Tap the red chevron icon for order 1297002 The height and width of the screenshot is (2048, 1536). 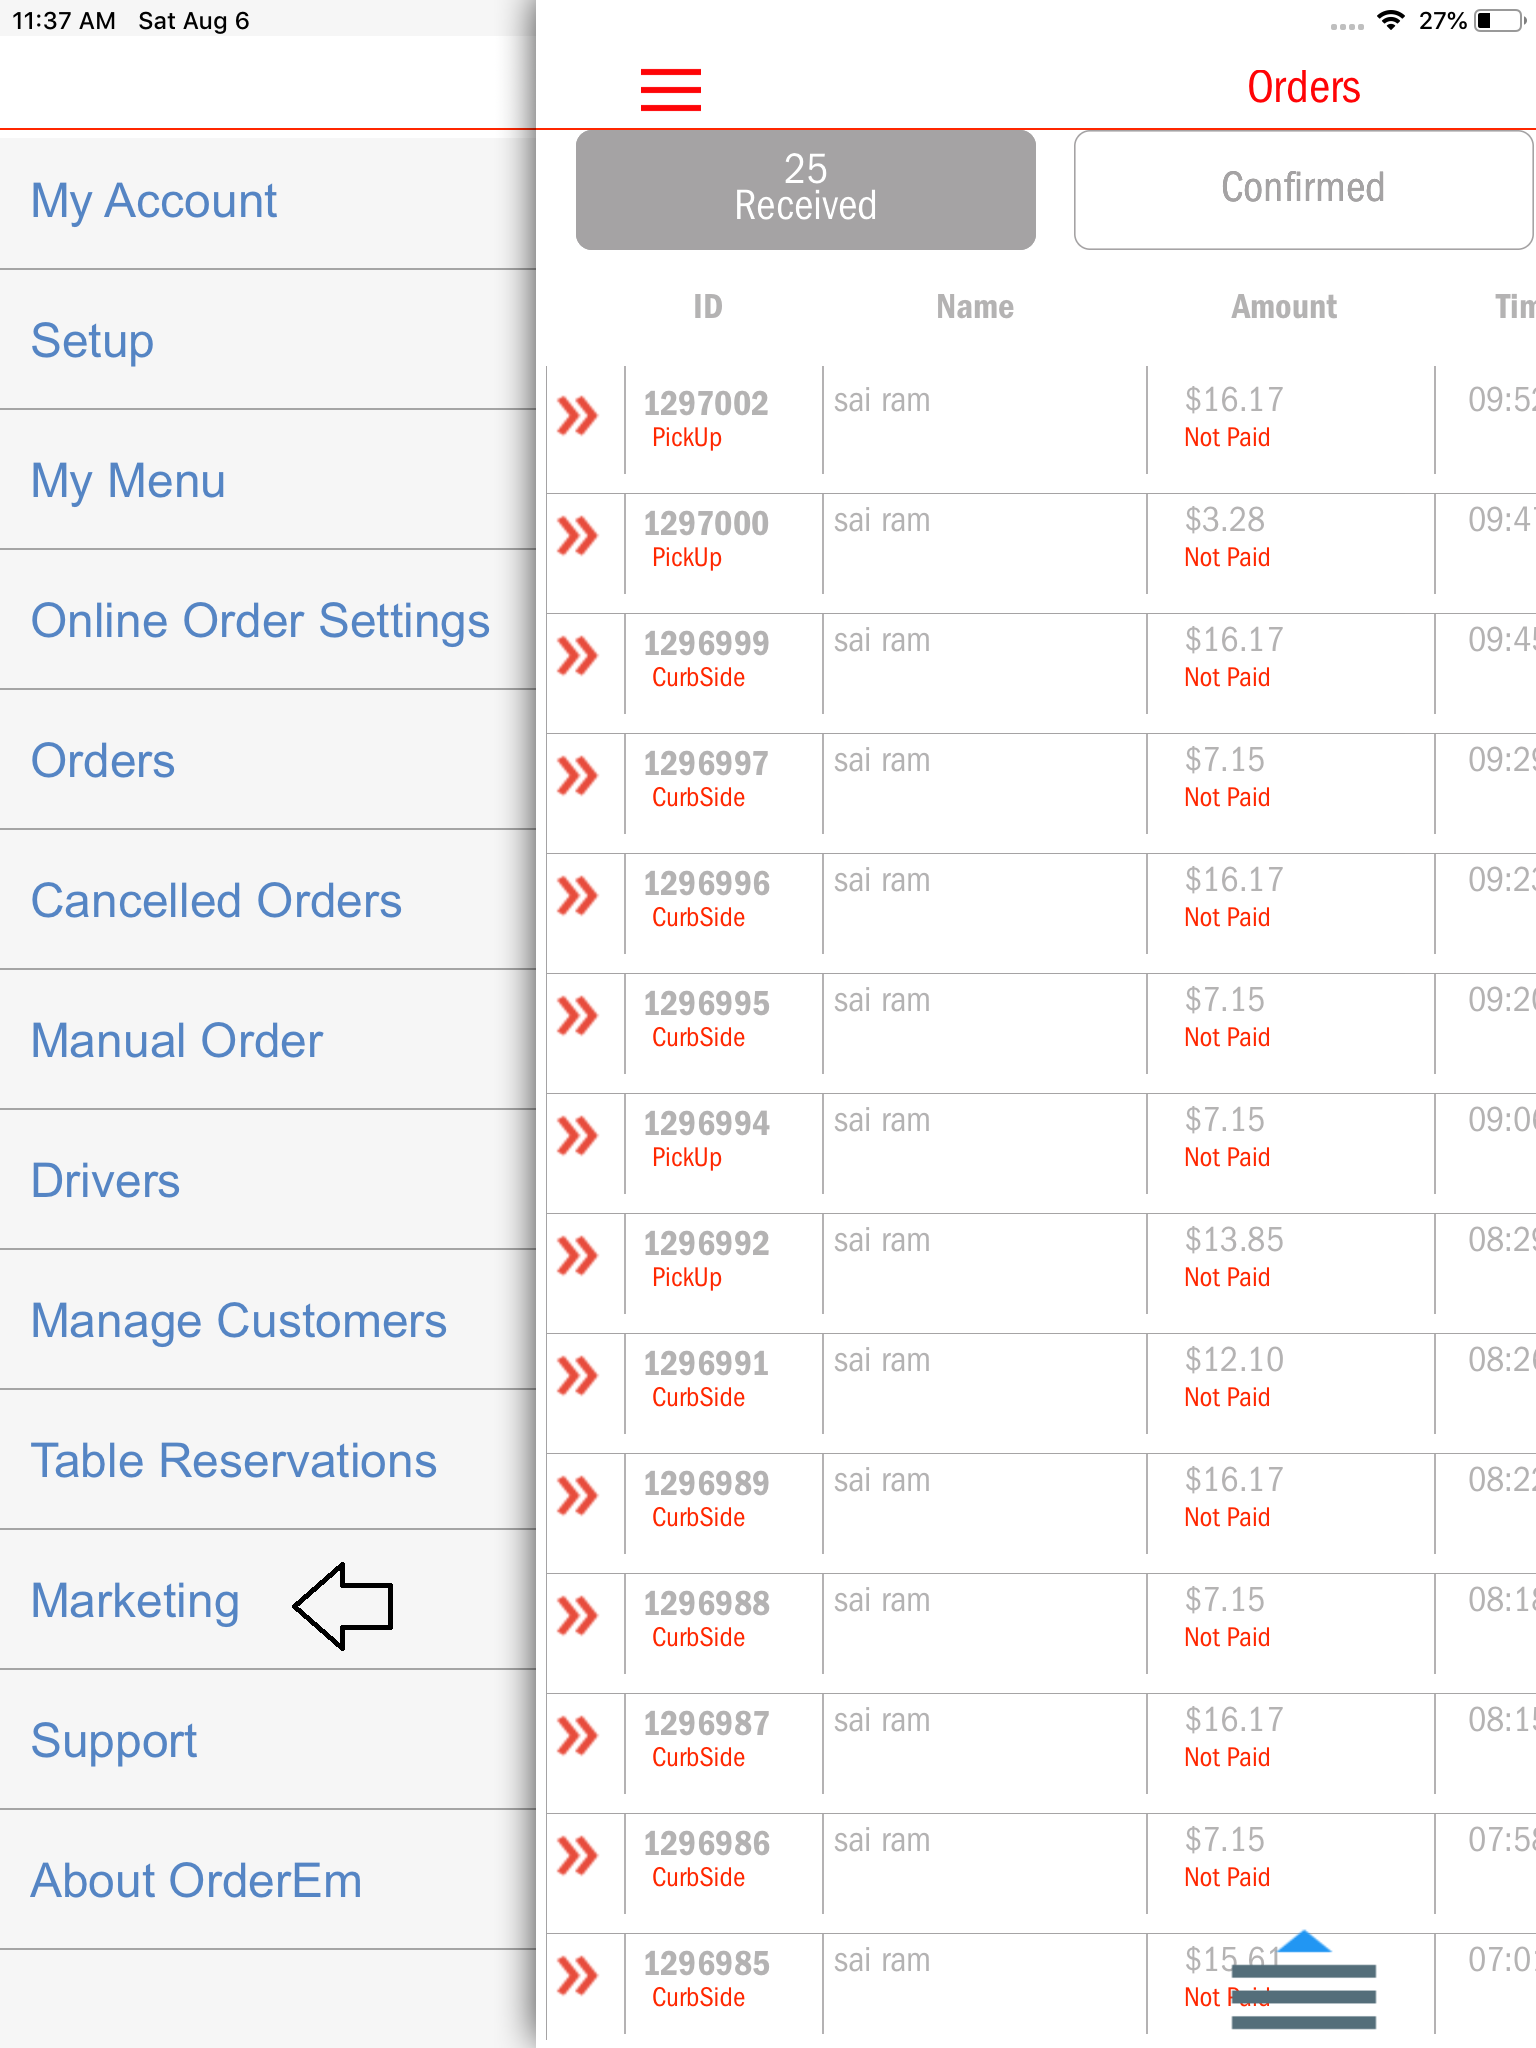click(578, 416)
